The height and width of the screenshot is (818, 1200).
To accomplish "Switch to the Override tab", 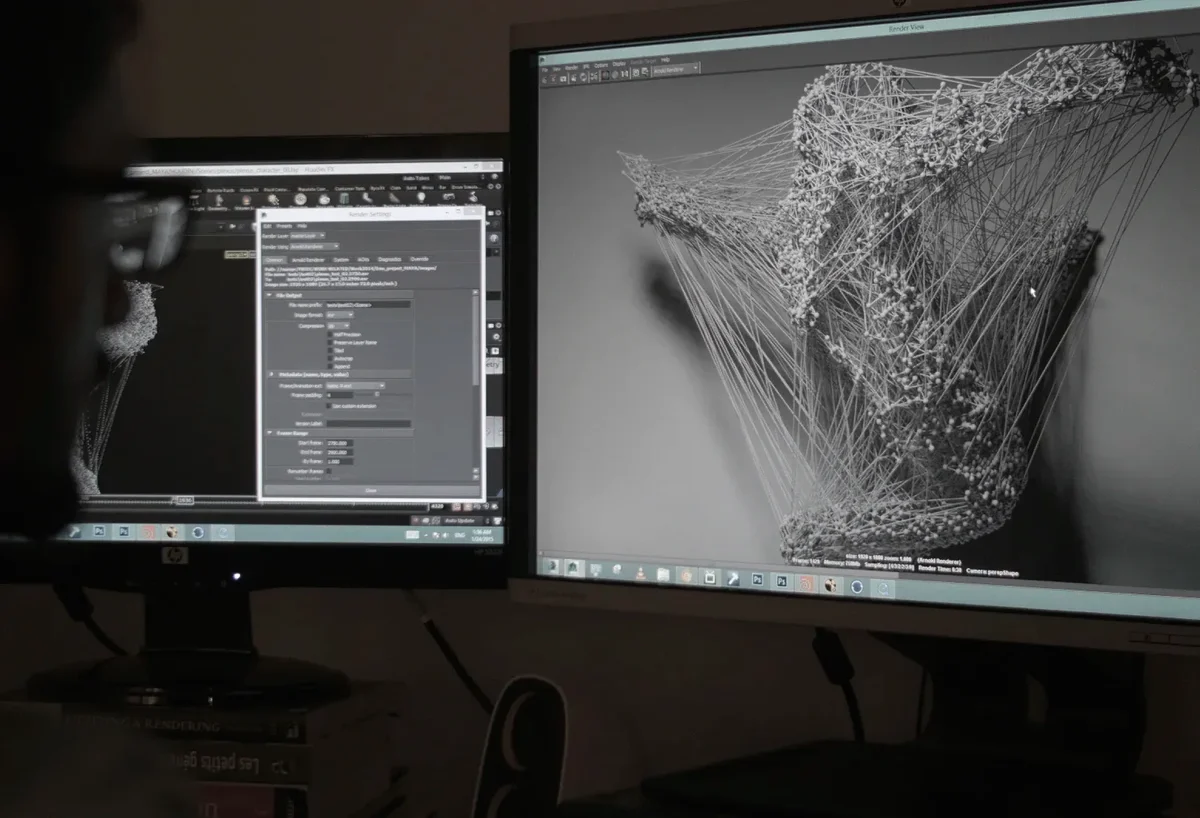I will click(x=419, y=259).
